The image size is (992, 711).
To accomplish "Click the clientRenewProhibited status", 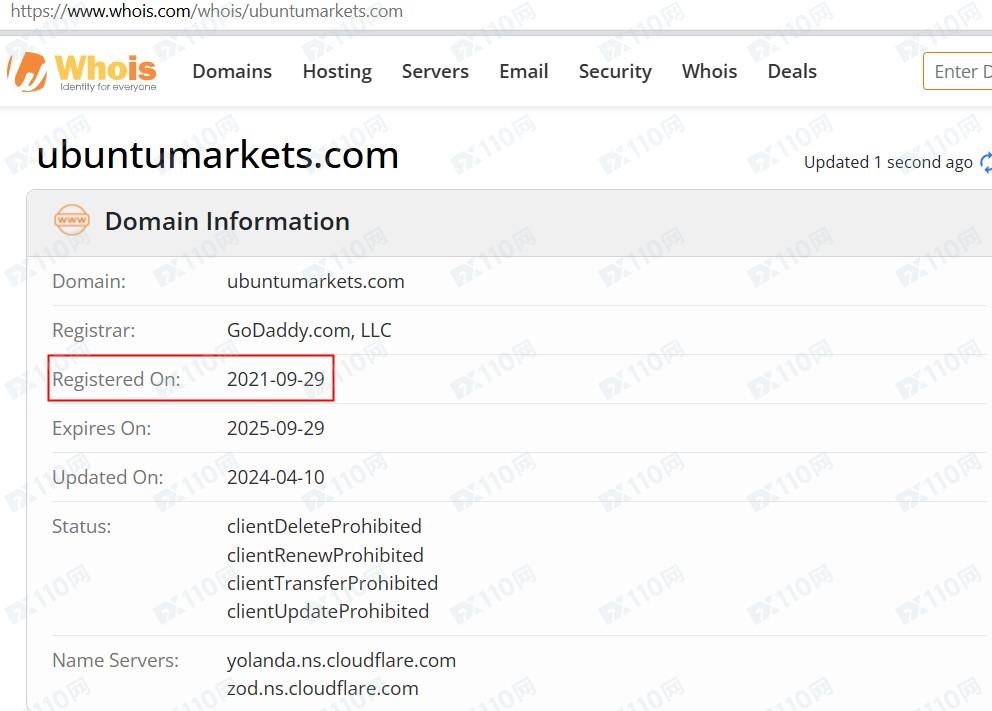I will (x=325, y=555).
